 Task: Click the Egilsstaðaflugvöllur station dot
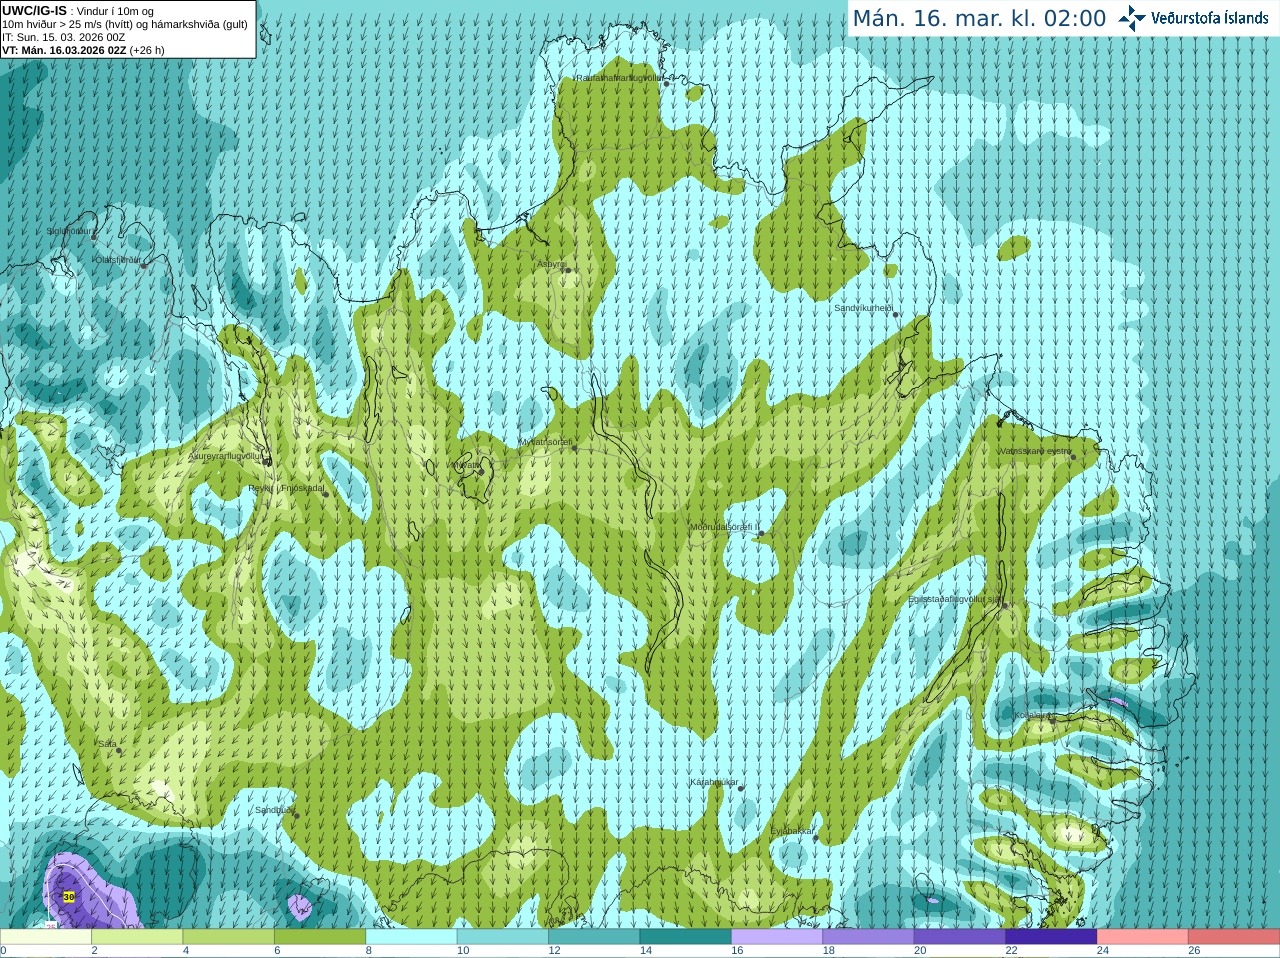click(x=1005, y=605)
